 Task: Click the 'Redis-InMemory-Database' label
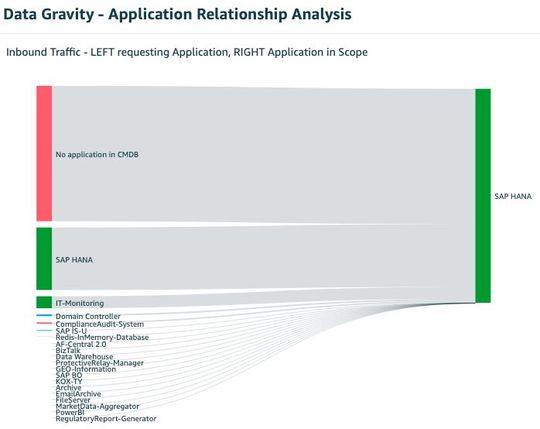pos(102,337)
